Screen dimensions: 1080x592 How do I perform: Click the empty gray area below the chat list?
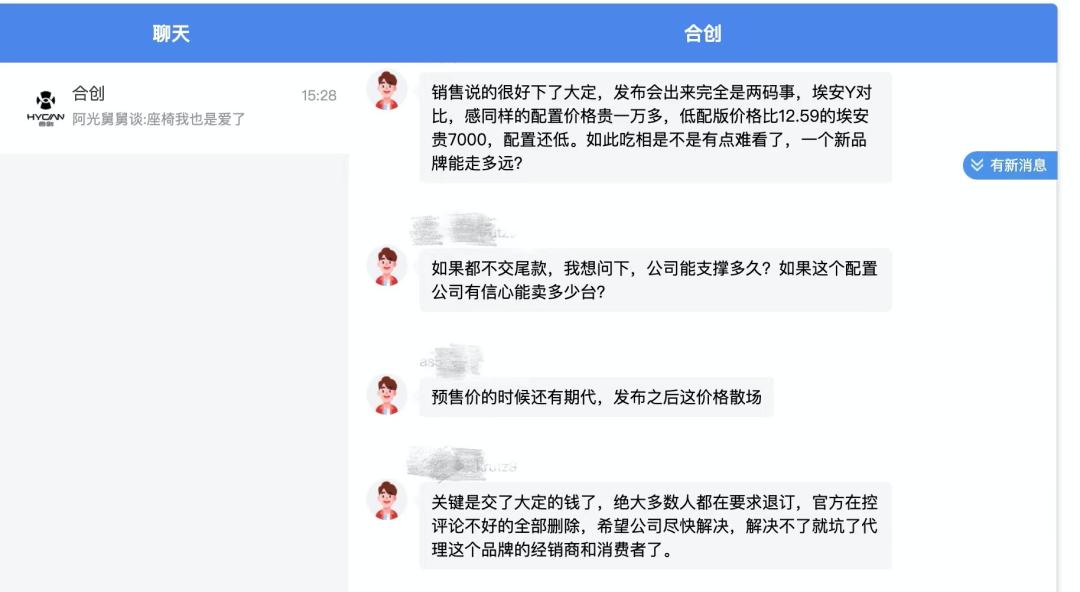(x=174, y=370)
